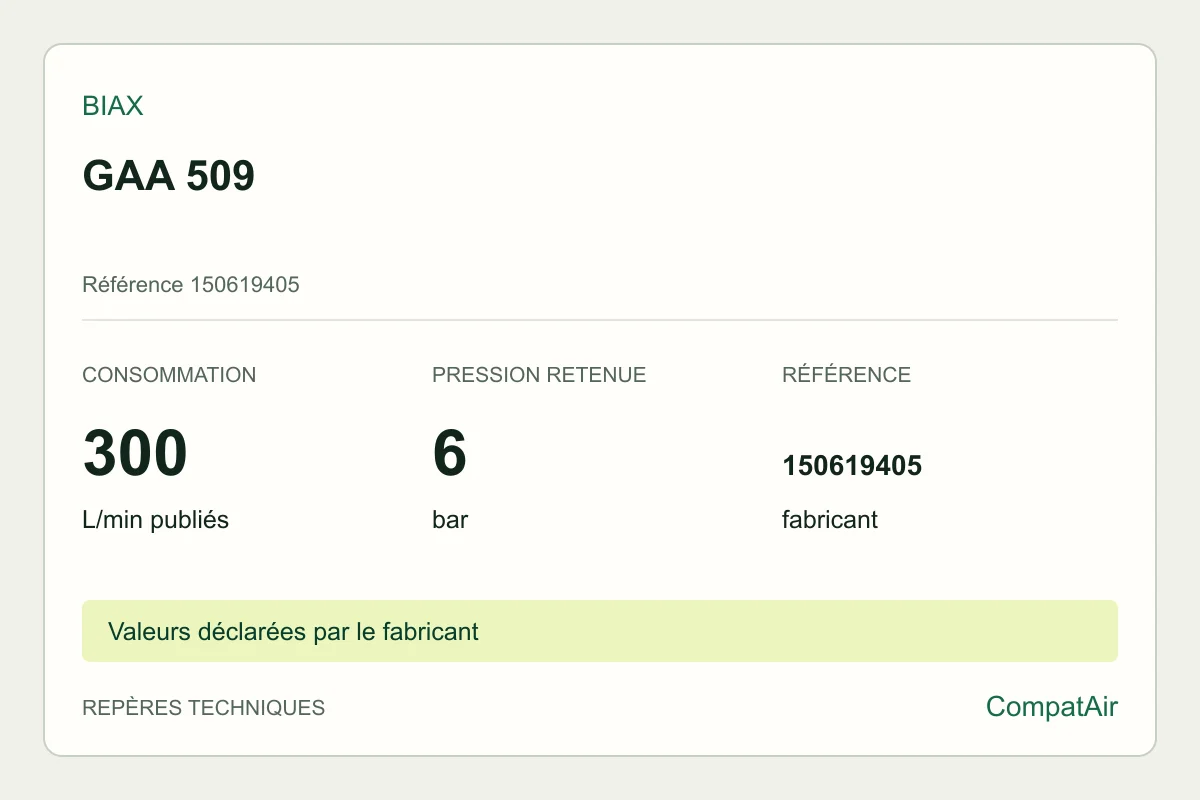Screen dimensions: 1200x800
Task: Select the GAA 509 product title
Action: click(x=169, y=176)
